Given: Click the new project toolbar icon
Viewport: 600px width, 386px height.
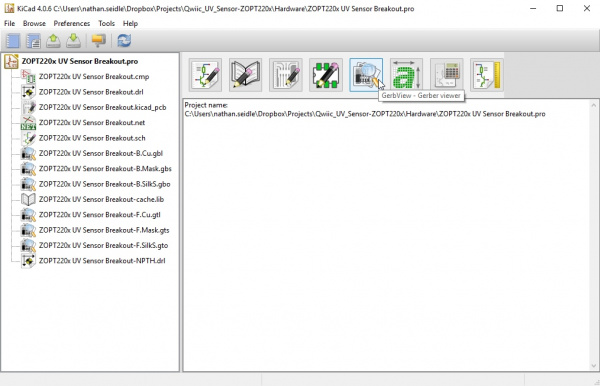Looking at the screenshot, I should (x=13, y=41).
